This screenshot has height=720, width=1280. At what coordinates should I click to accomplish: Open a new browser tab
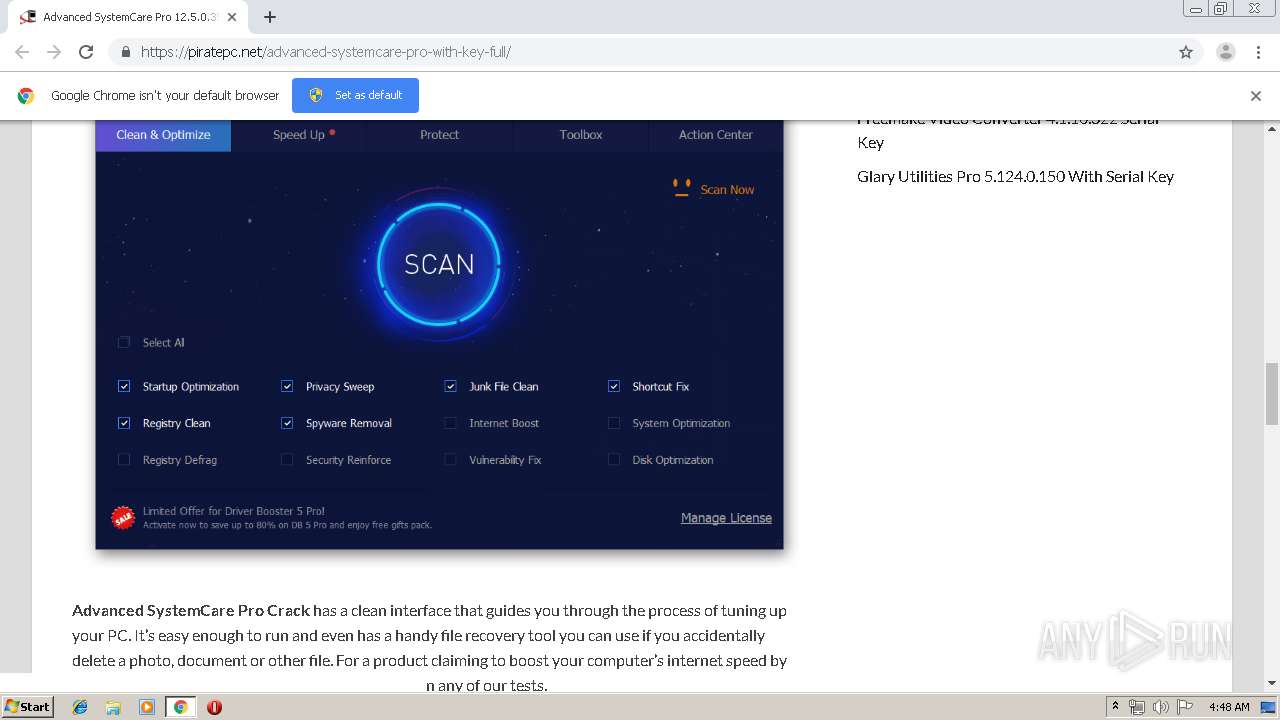(270, 17)
